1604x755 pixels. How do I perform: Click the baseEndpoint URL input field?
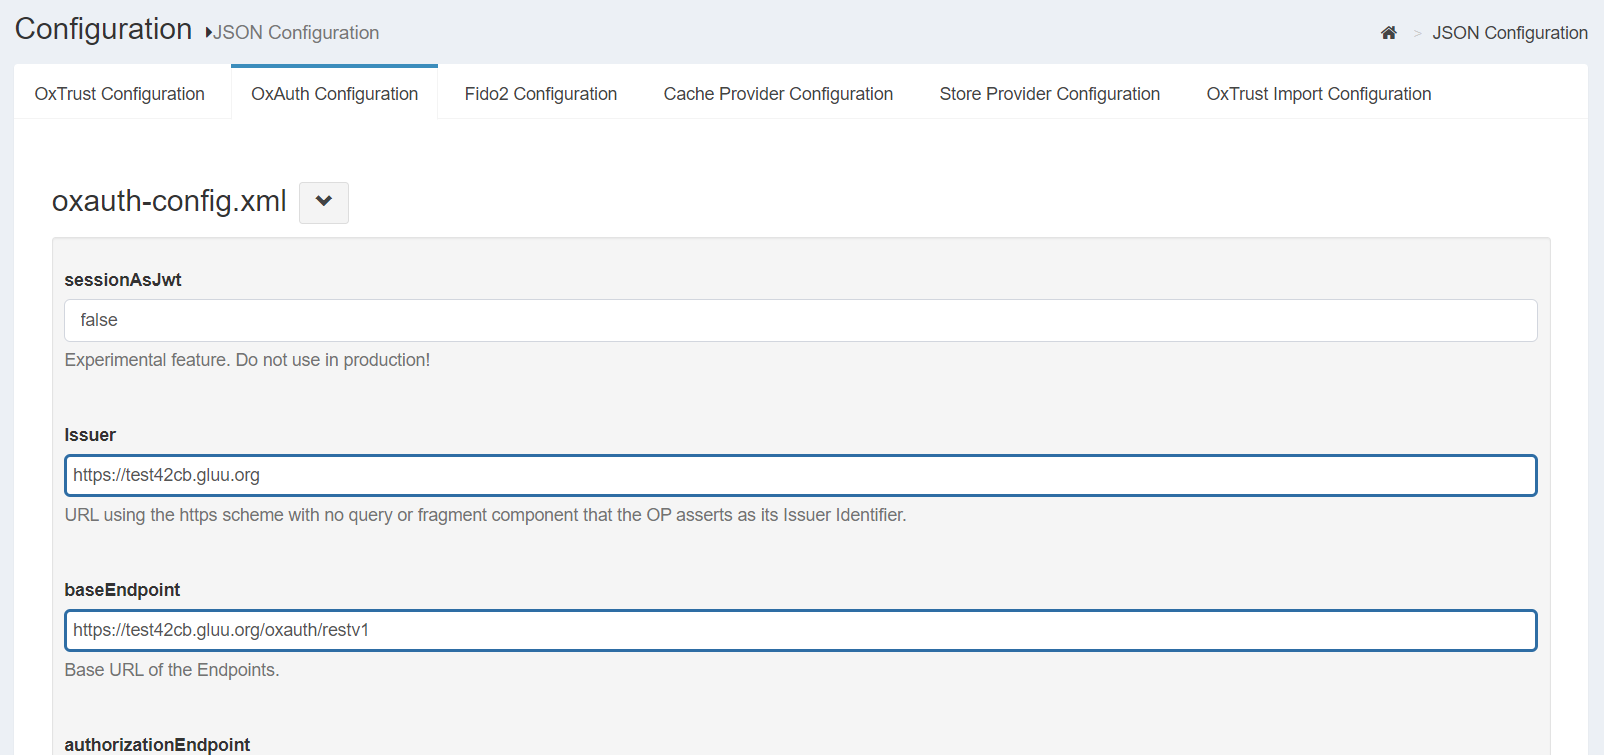click(x=800, y=630)
